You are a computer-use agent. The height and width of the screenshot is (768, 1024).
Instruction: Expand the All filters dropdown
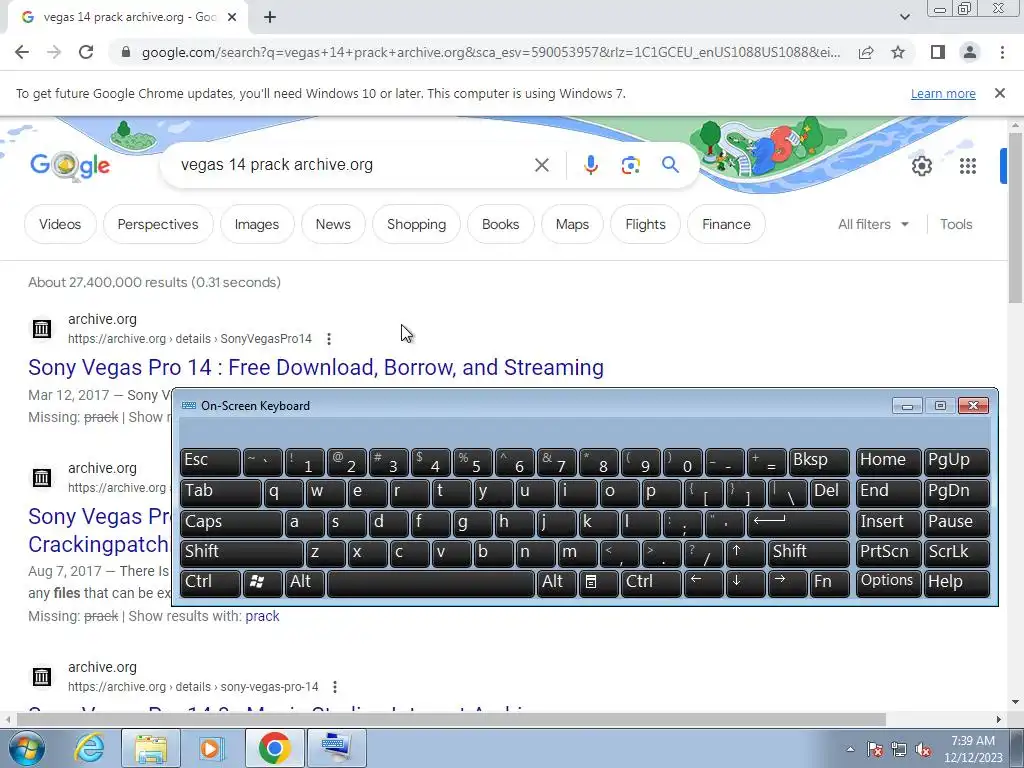873,225
